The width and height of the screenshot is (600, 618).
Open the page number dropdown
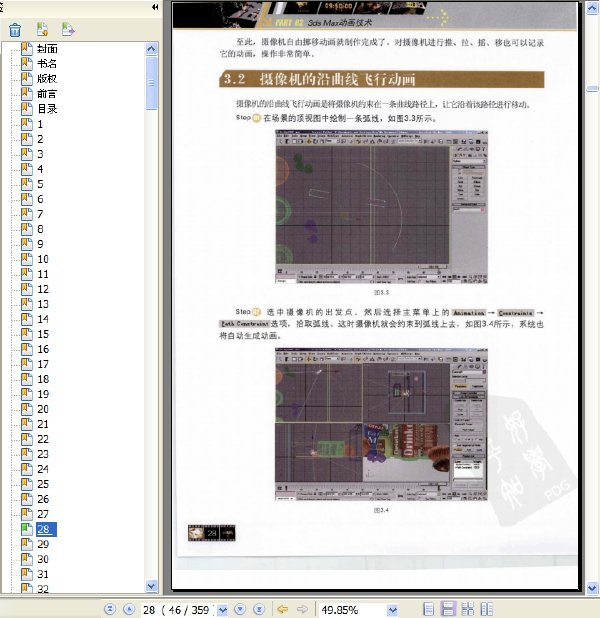click(x=223, y=610)
